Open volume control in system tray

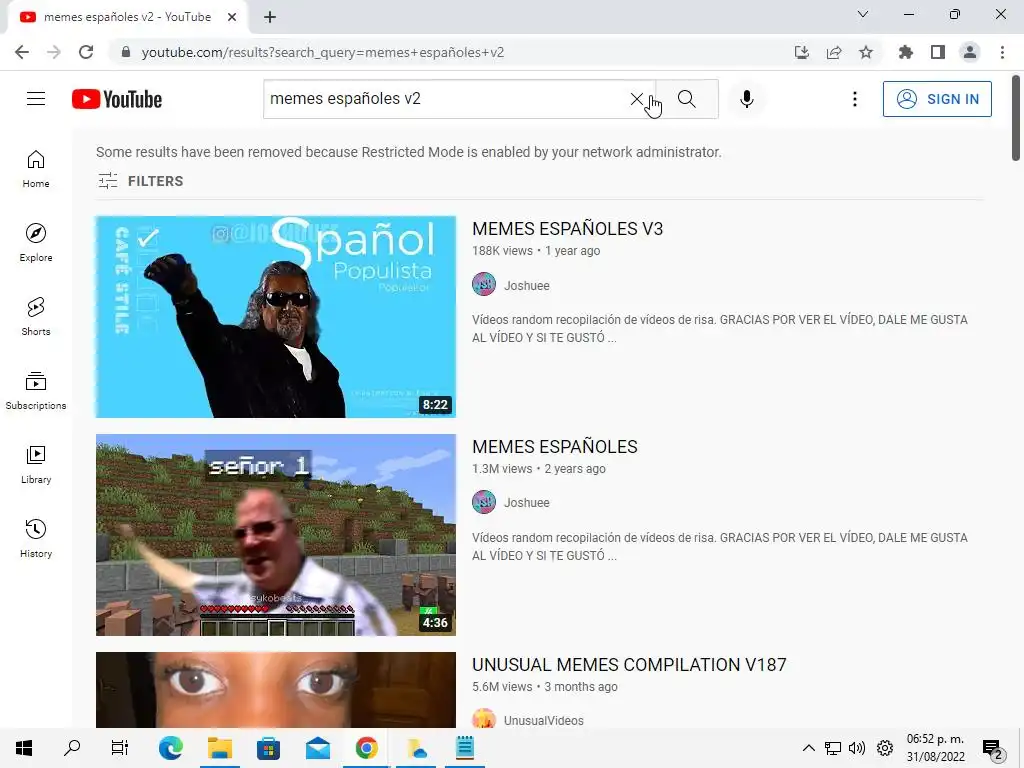point(857,748)
